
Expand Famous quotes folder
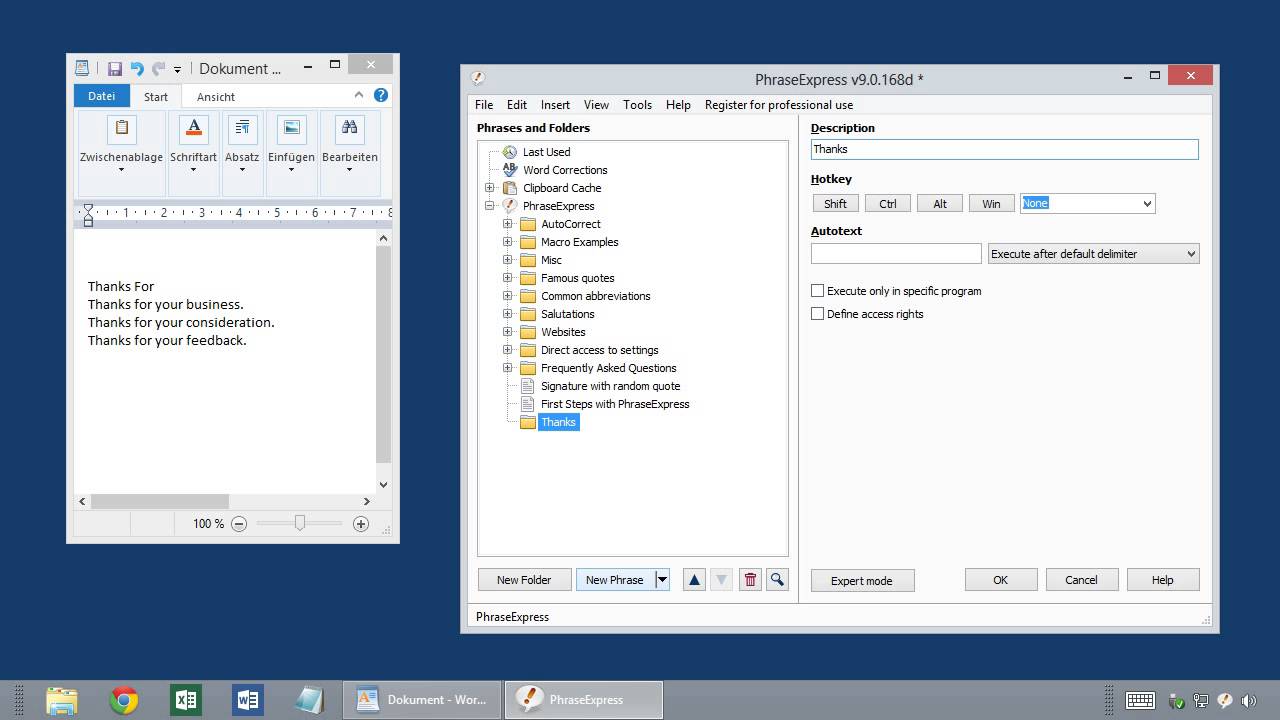coord(508,278)
